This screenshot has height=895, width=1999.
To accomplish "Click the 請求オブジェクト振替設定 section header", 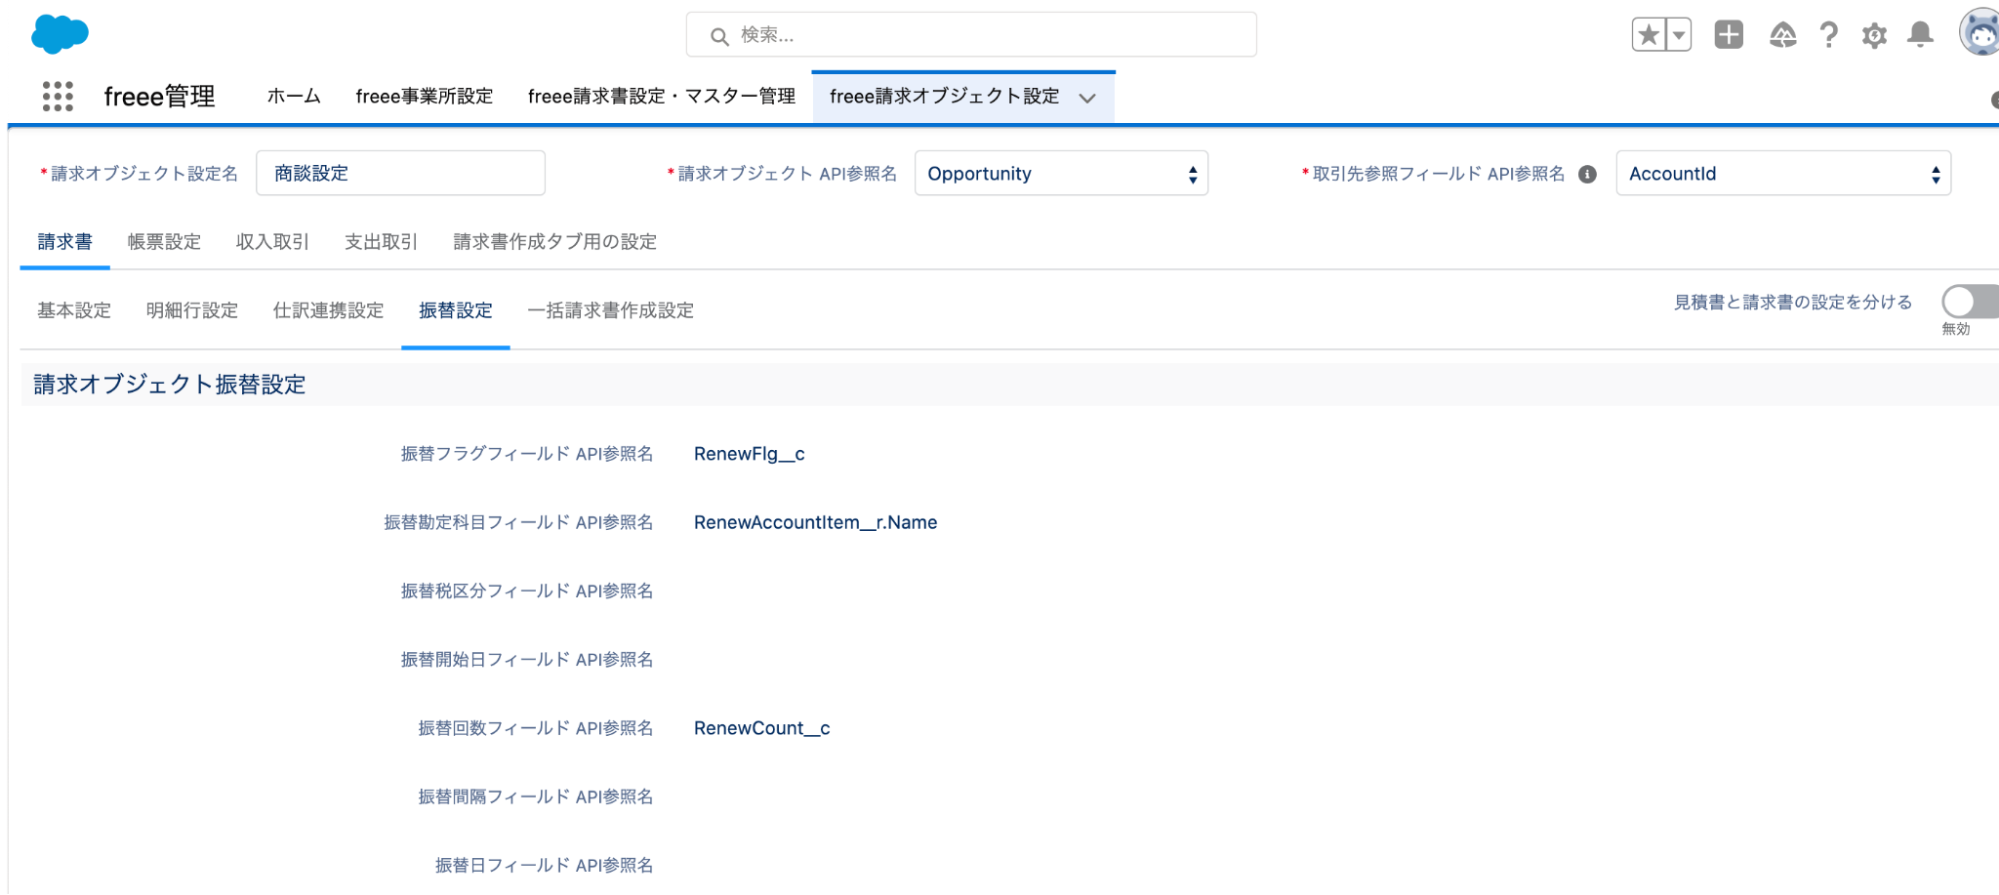I will [x=170, y=384].
